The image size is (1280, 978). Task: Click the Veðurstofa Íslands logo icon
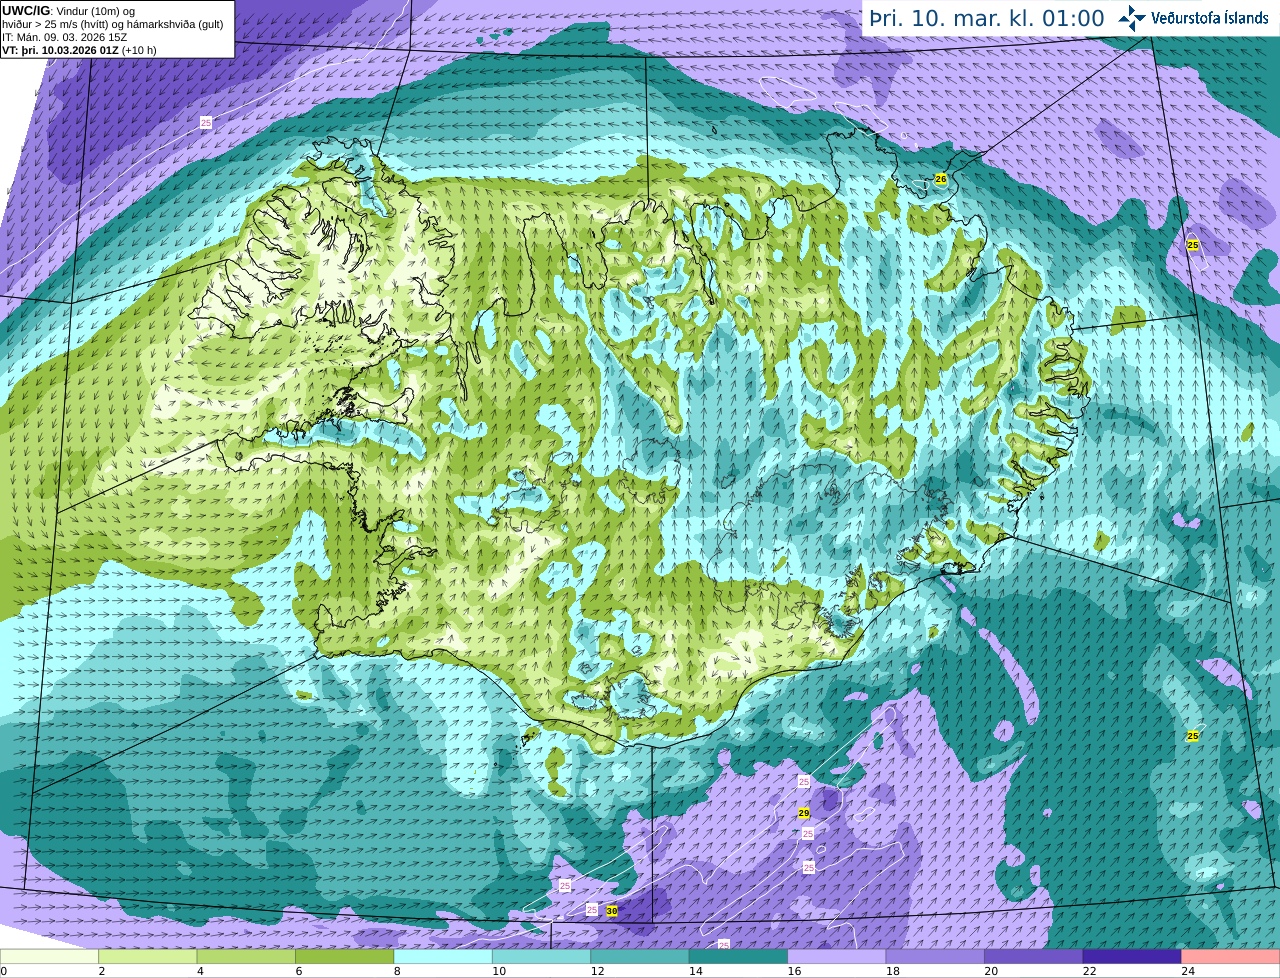point(1133,18)
